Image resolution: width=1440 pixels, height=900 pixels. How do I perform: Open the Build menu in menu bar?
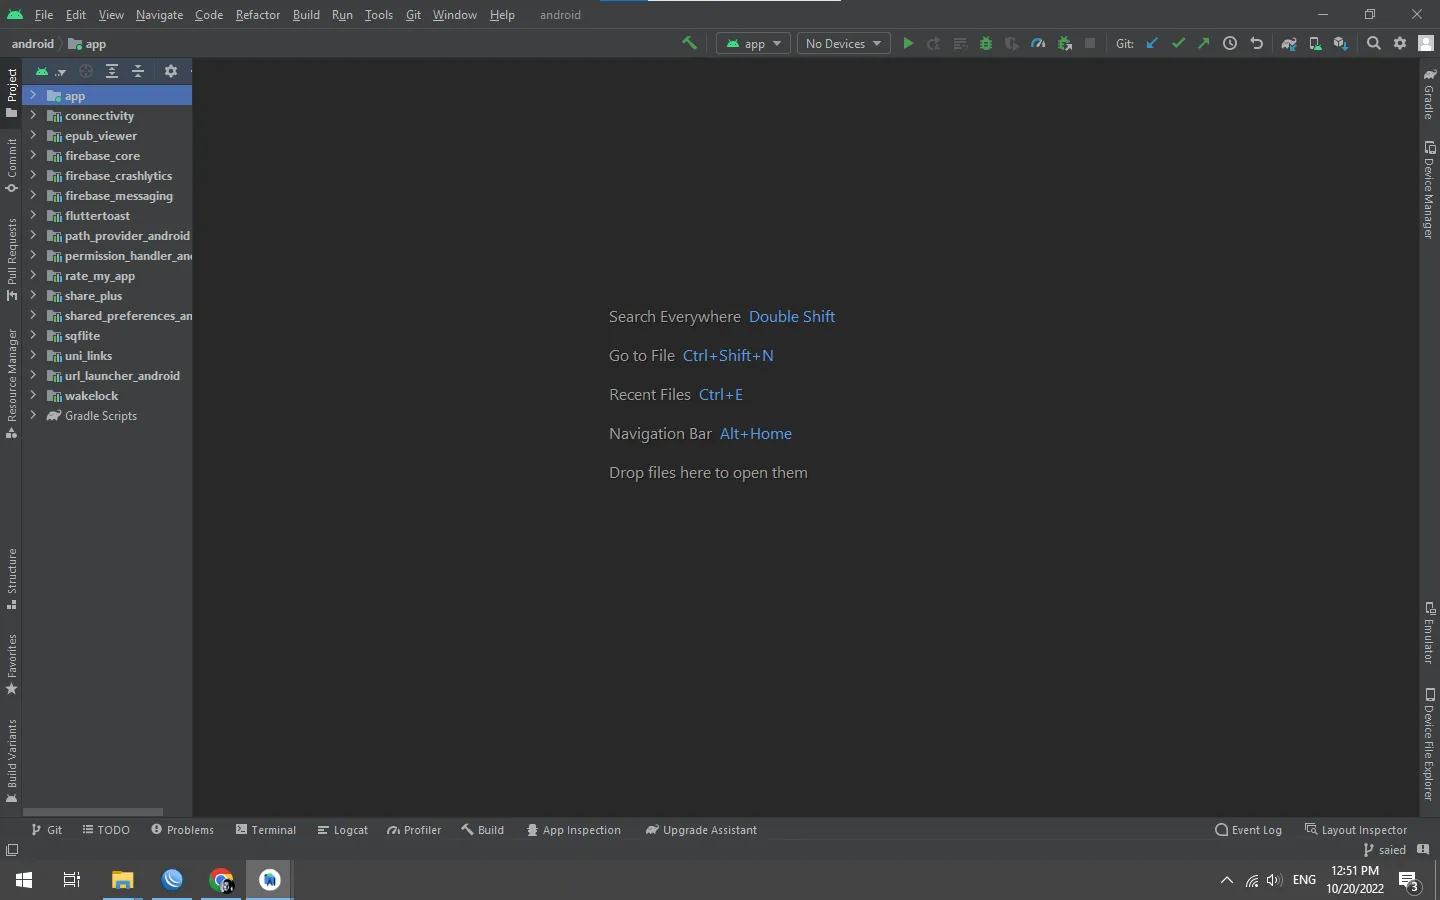pyautogui.click(x=306, y=15)
